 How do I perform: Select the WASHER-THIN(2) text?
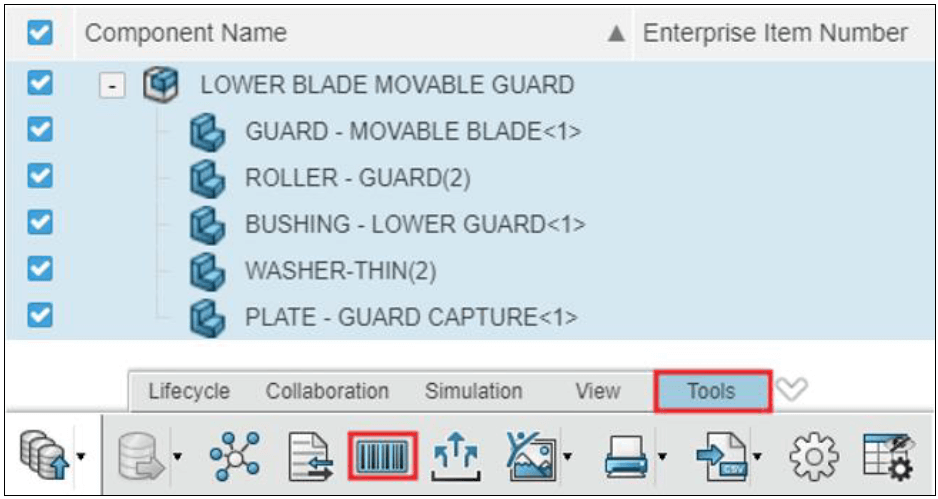click(341, 271)
